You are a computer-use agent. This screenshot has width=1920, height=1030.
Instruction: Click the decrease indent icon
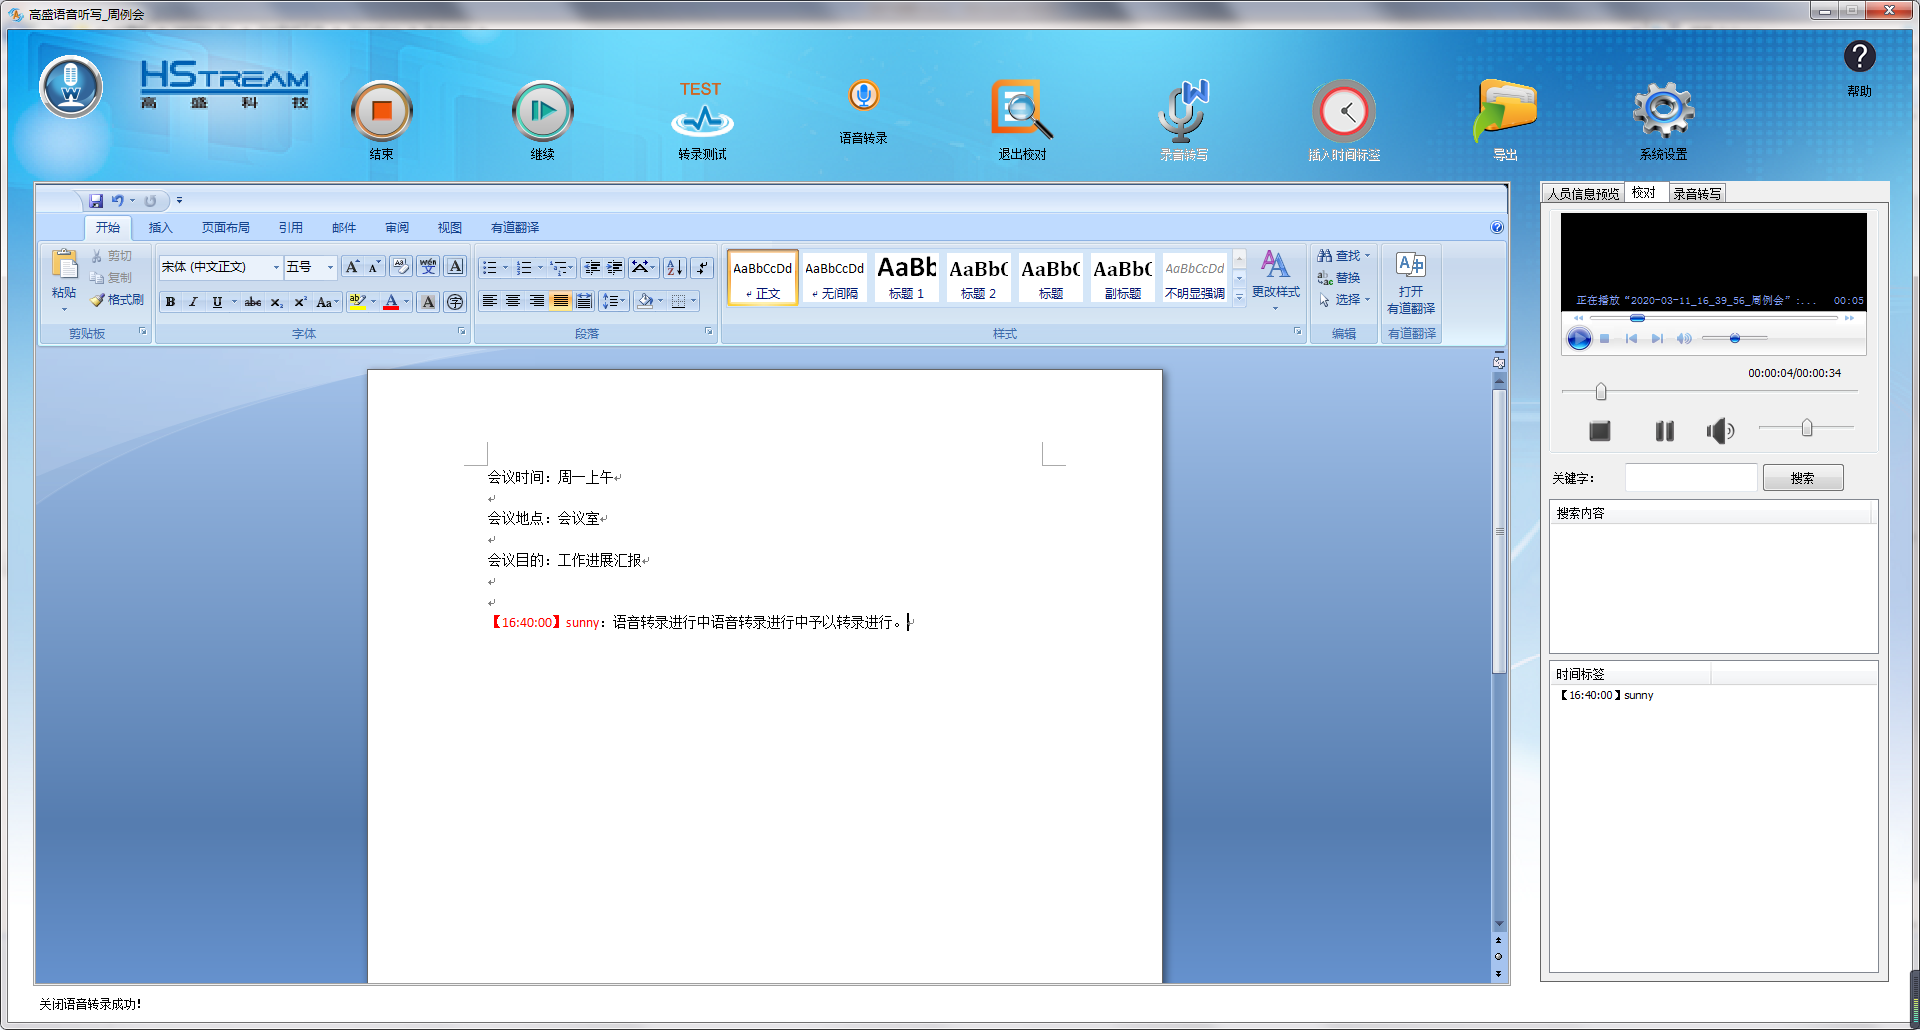(592, 267)
